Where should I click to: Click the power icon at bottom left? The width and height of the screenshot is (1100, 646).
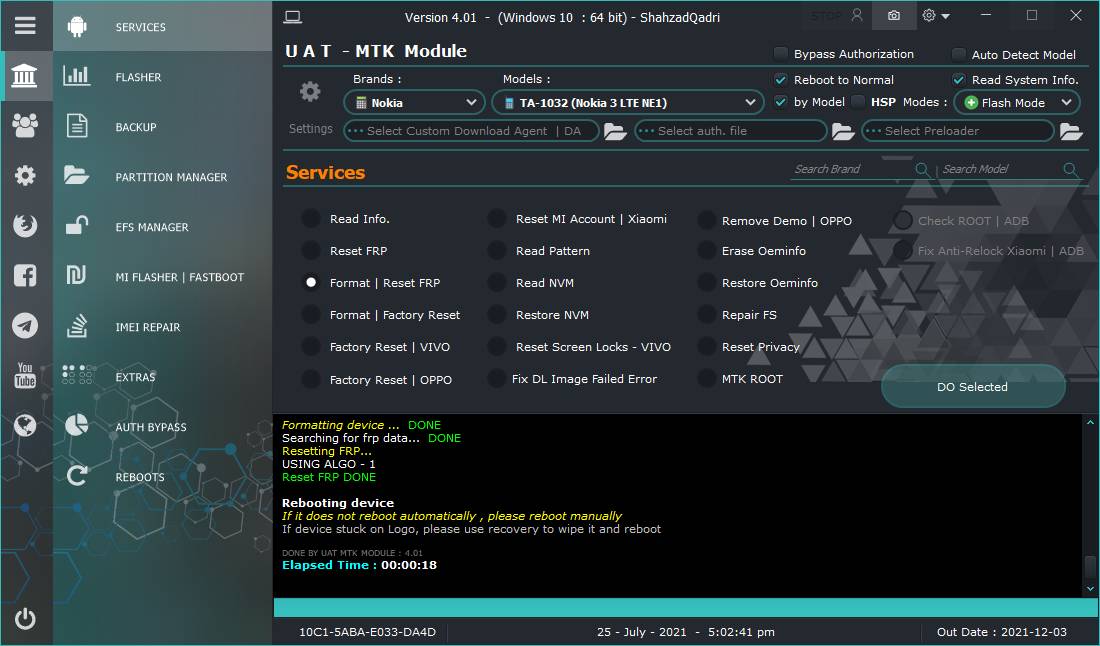[25, 618]
